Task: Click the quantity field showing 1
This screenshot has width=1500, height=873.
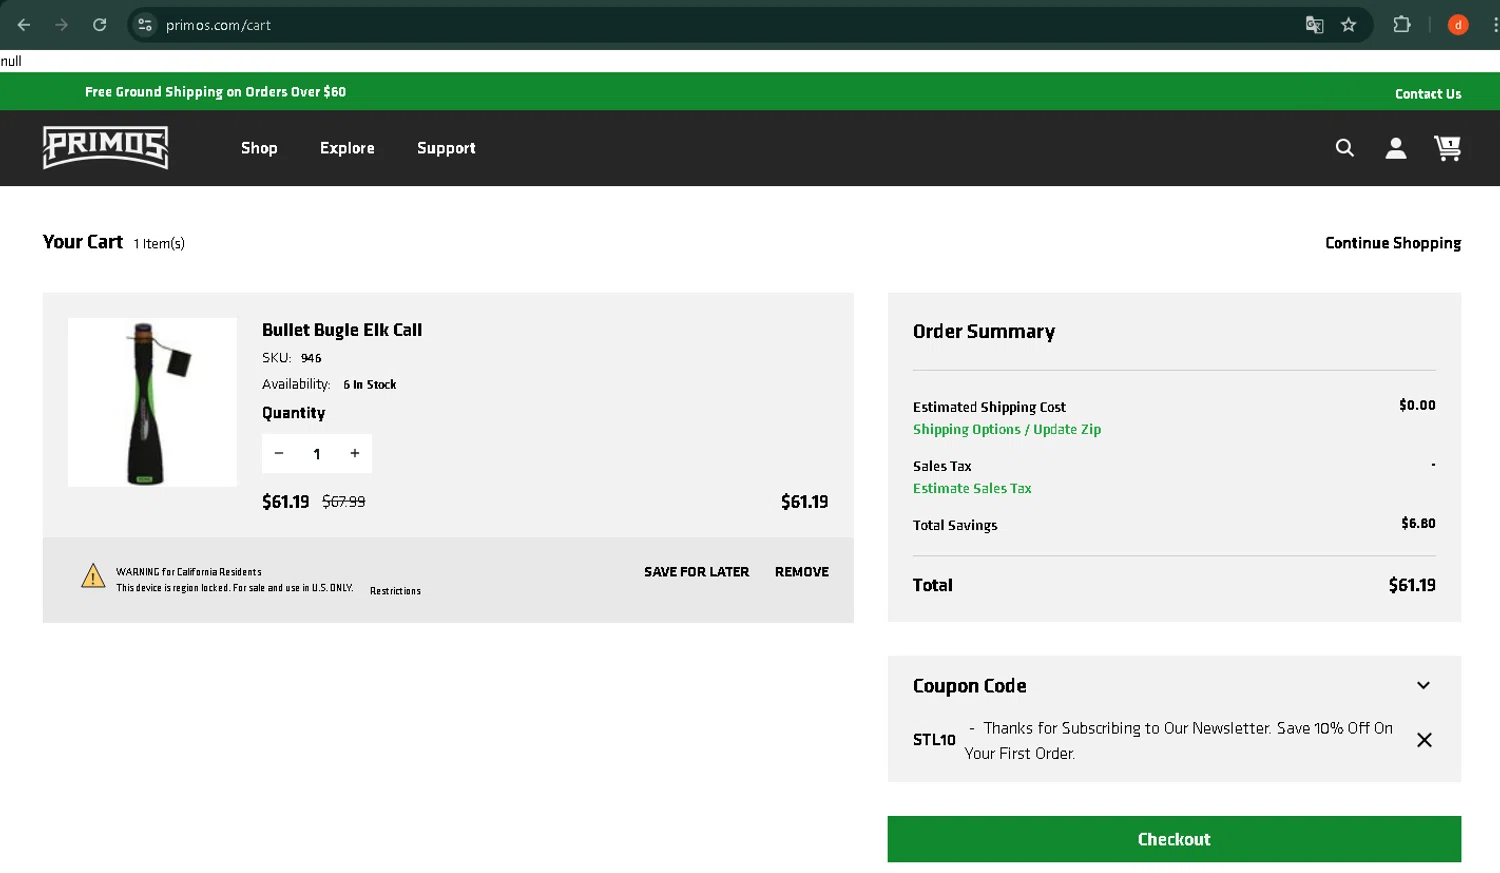Action: pyautogui.click(x=317, y=454)
